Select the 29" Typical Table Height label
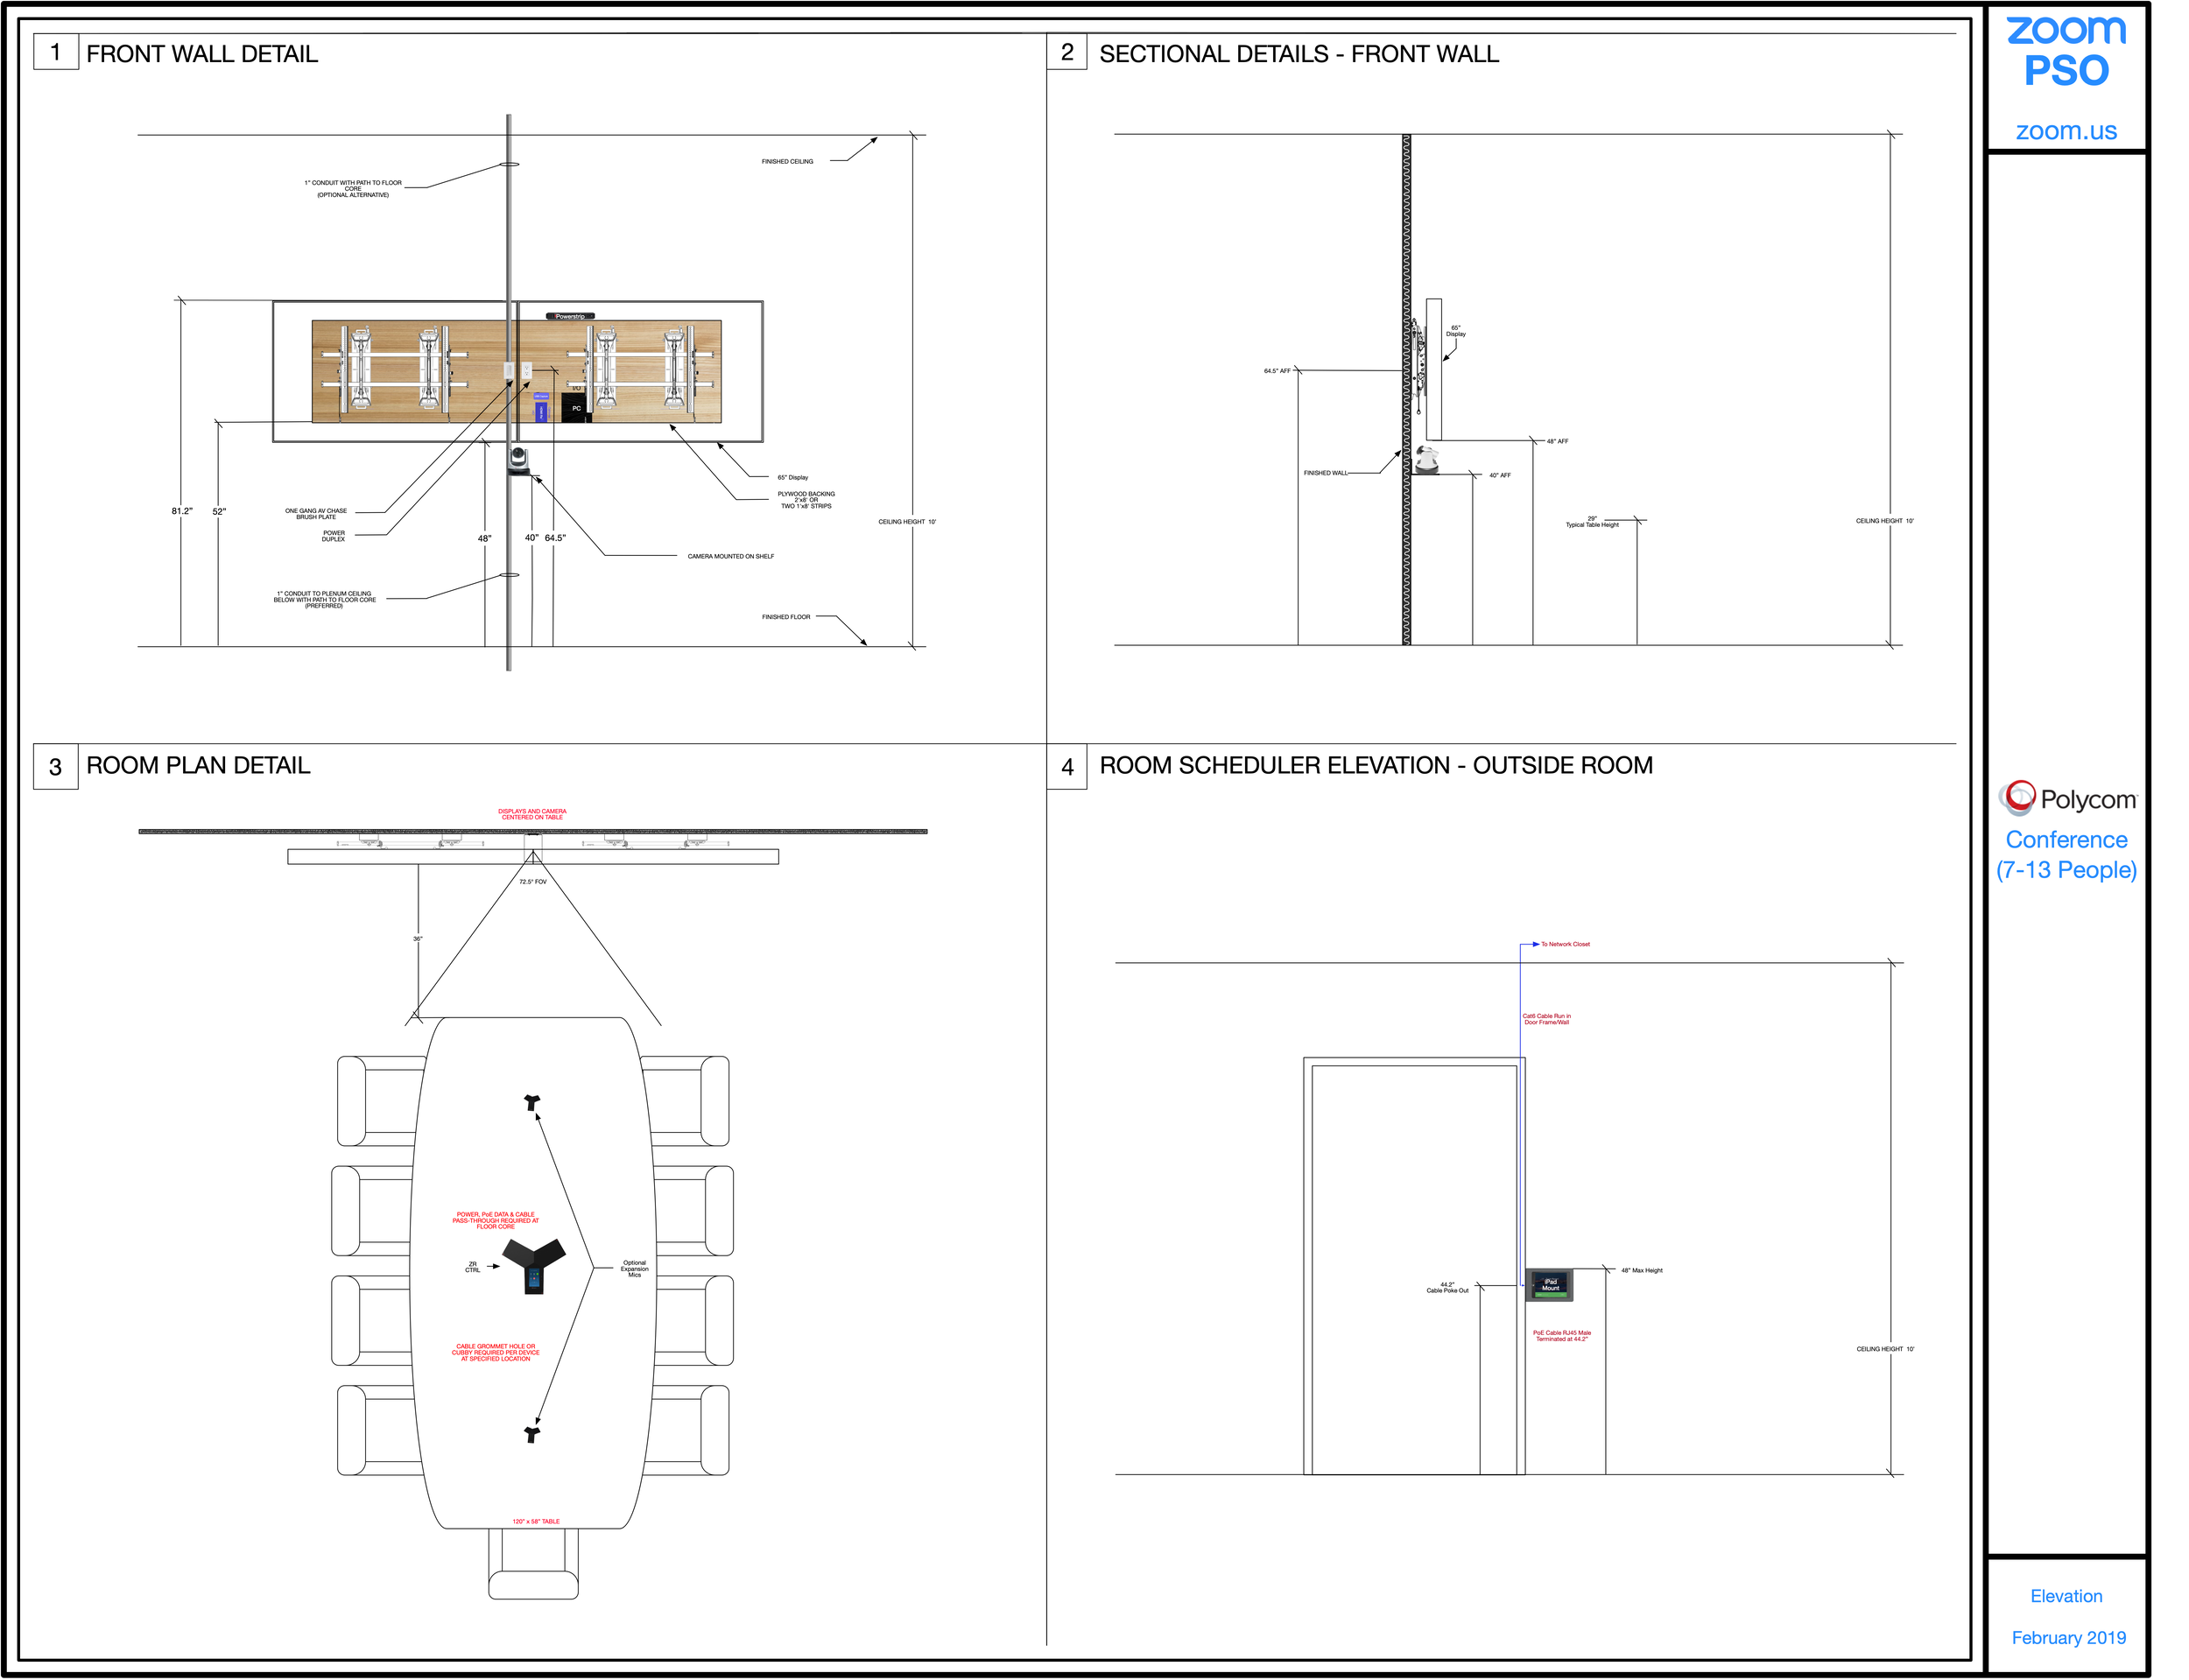 coord(1591,522)
